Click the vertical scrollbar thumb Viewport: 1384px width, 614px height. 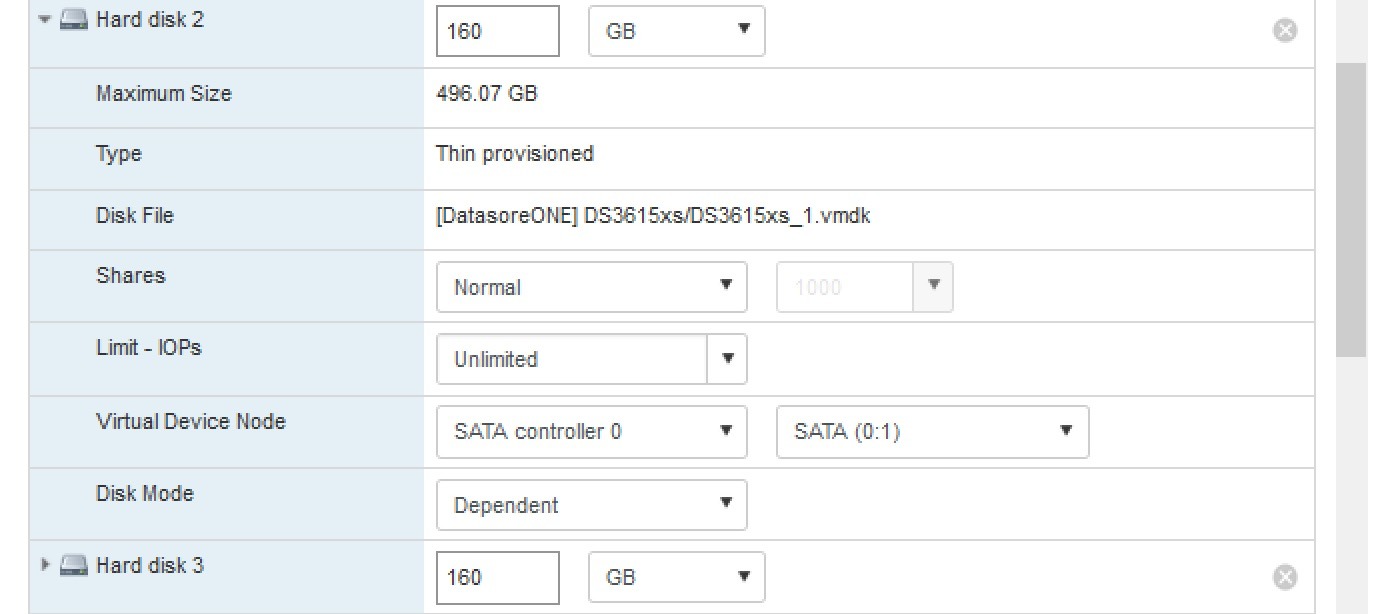(x=1350, y=208)
